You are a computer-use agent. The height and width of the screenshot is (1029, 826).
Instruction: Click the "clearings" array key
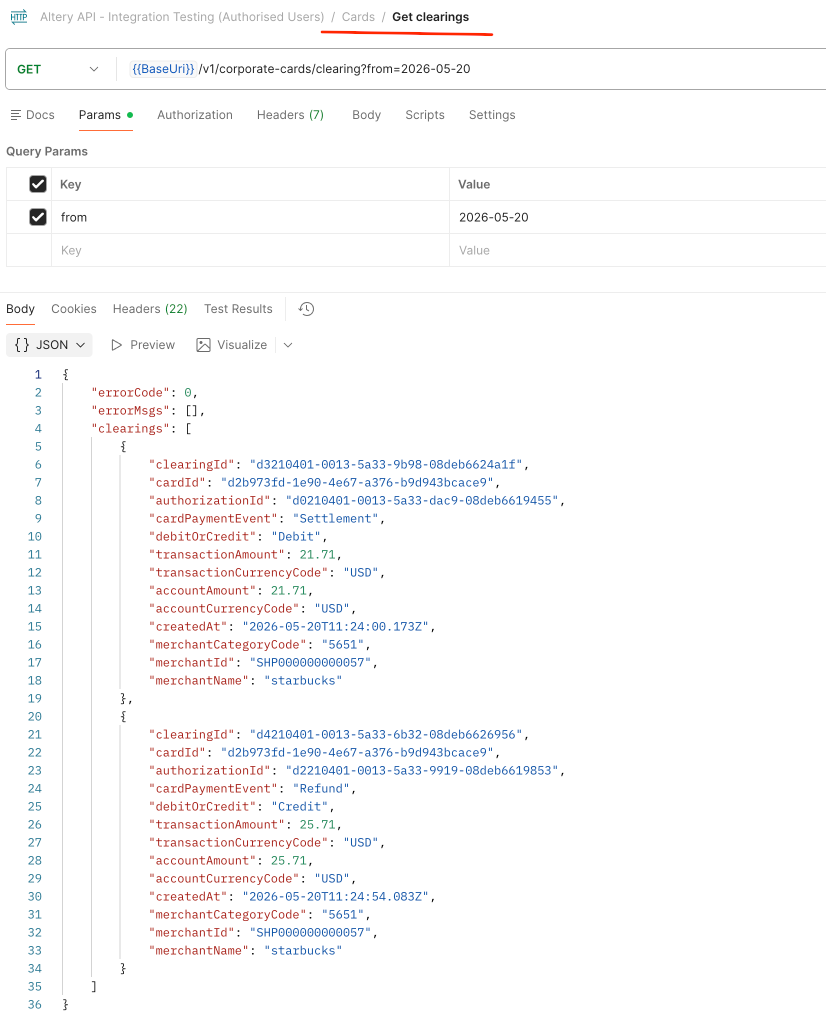click(x=131, y=429)
